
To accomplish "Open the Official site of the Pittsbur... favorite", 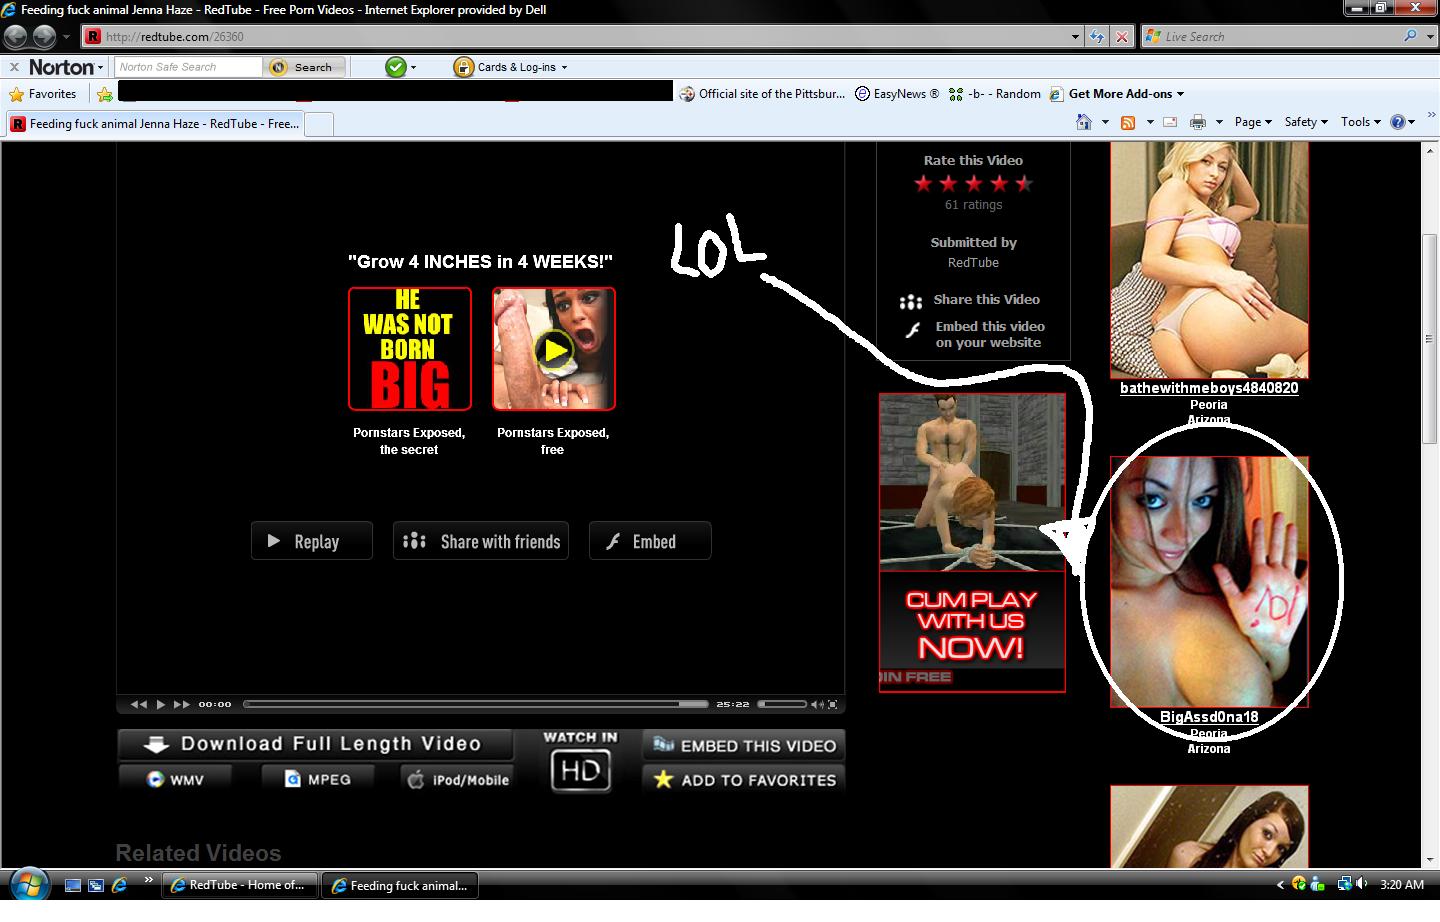I will pyautogui.click(x=762, y=94).
